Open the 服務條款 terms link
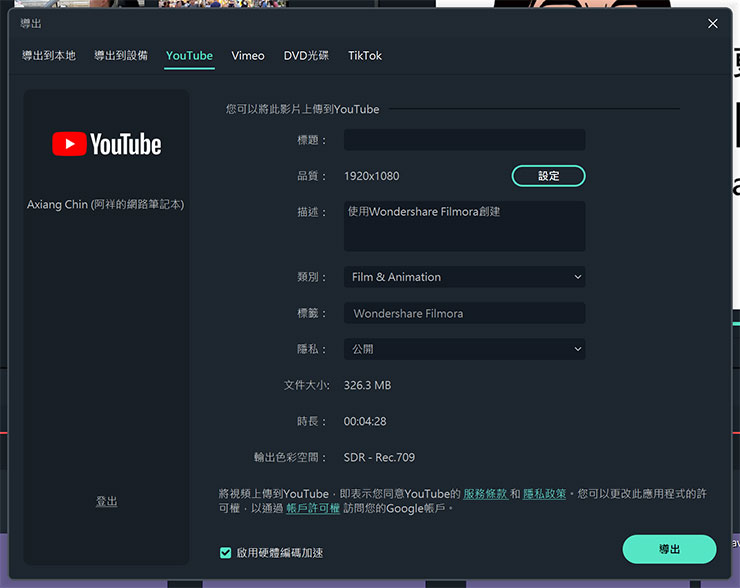This screenshot has width=740, height=588. point(485,494)
